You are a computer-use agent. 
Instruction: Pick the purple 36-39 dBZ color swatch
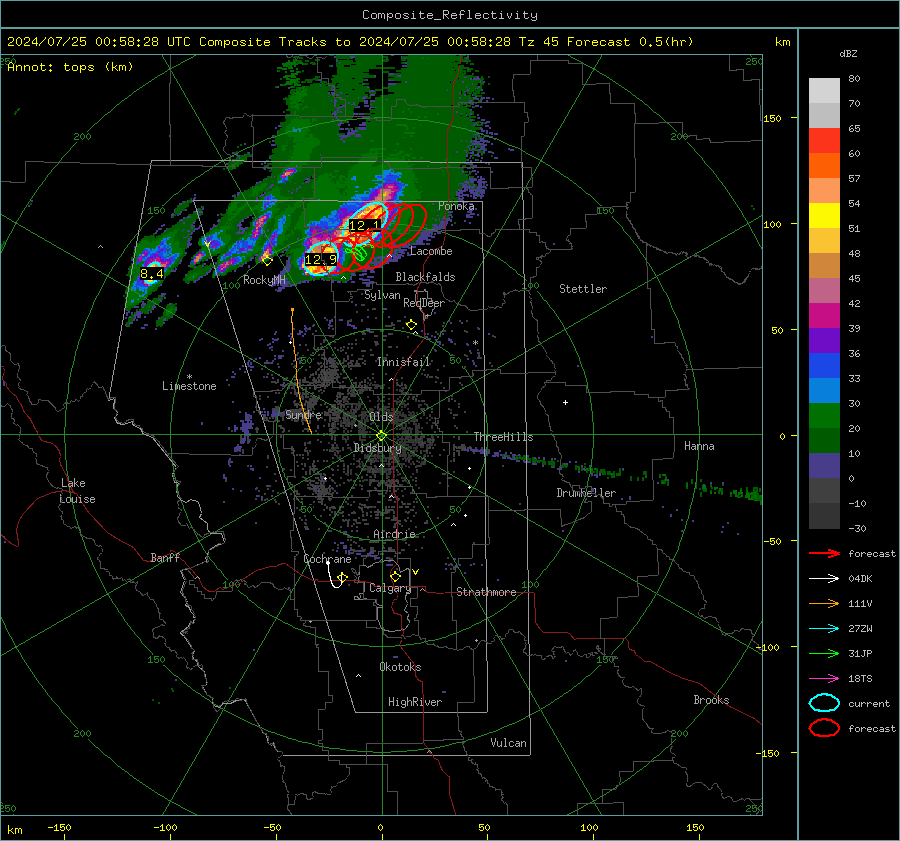pyautogui.click(x=824, y=341)
